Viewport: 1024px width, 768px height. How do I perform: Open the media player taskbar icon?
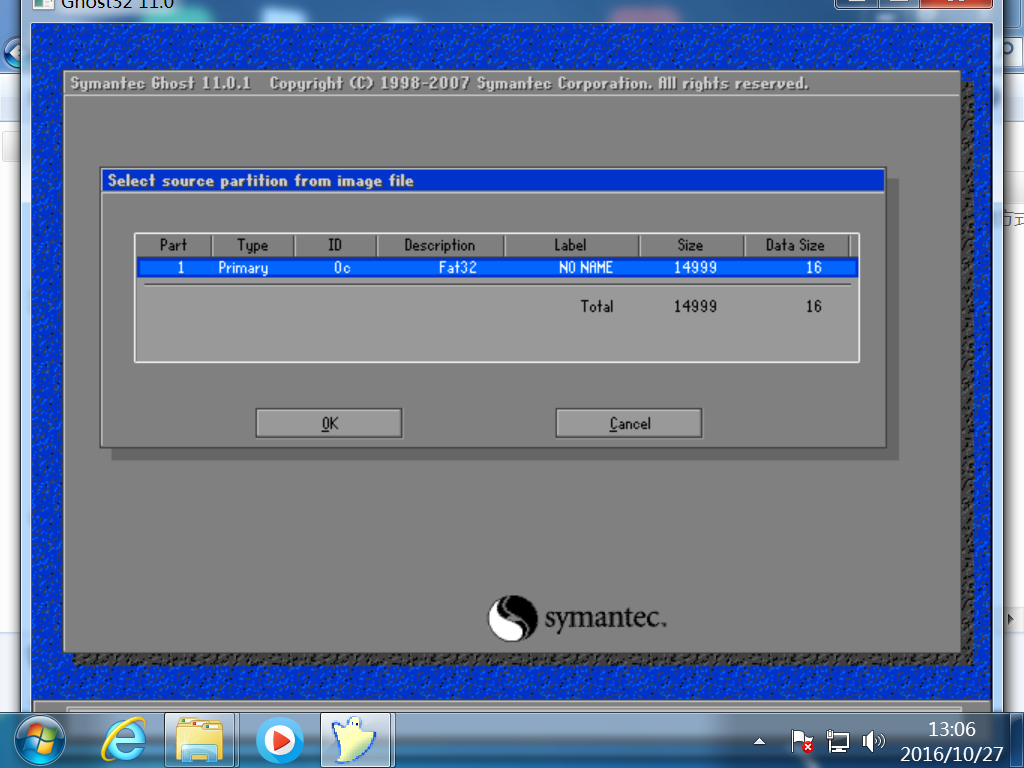pos(280,741)
